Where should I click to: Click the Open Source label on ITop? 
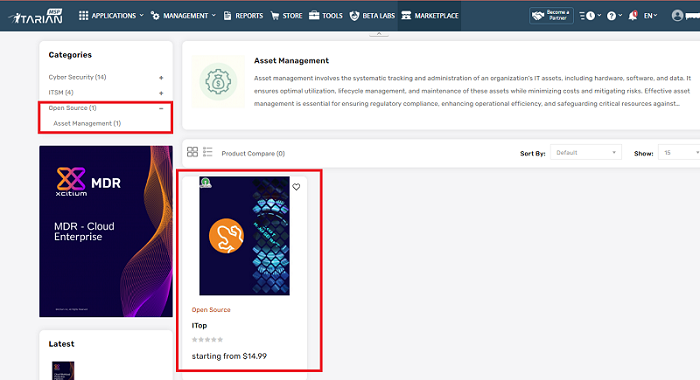coord(211,309)
